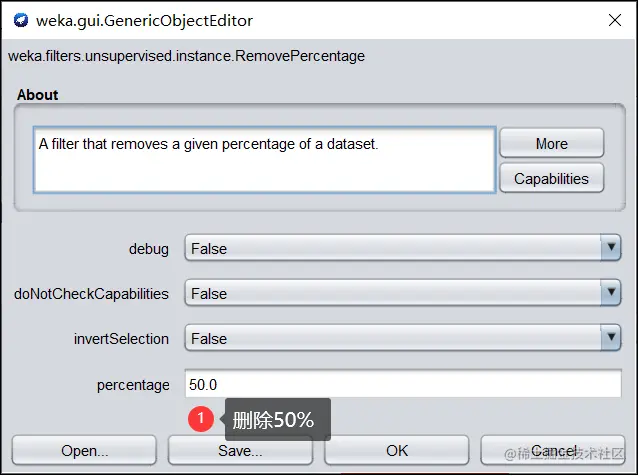This screenshot has width=639, height=476.
Task: Click the percentage label text
Action: (133, 384)
